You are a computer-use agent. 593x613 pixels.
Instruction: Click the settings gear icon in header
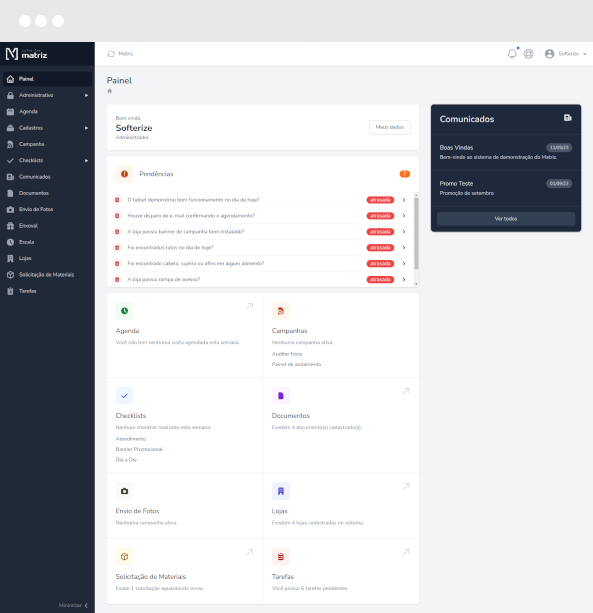coord(528,54)
